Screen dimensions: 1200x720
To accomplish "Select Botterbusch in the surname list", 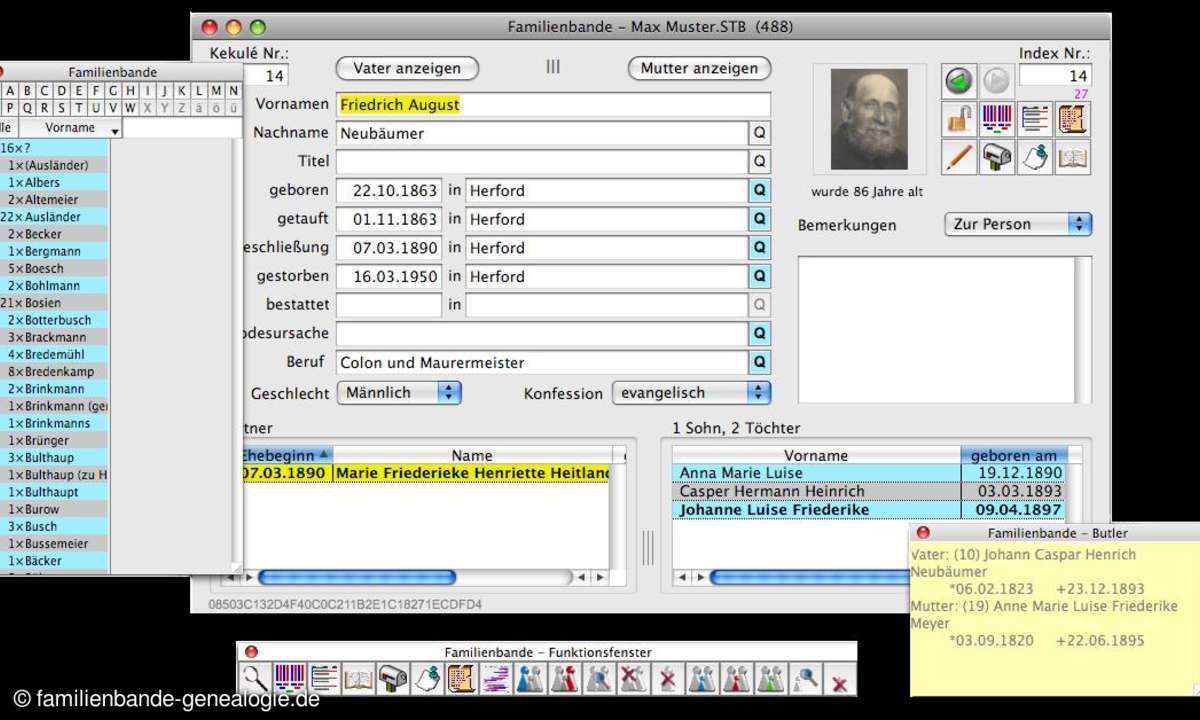I will click(54, 320).
